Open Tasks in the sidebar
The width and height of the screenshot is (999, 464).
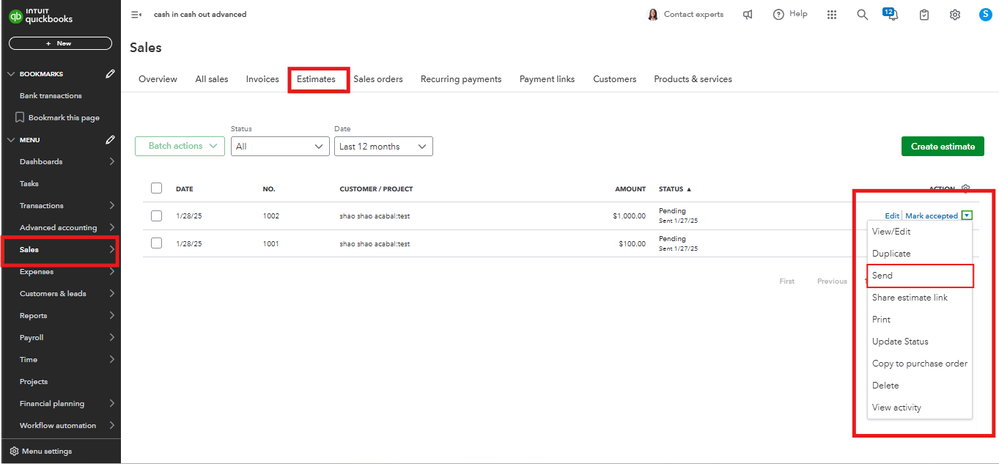tap(29, 184)
